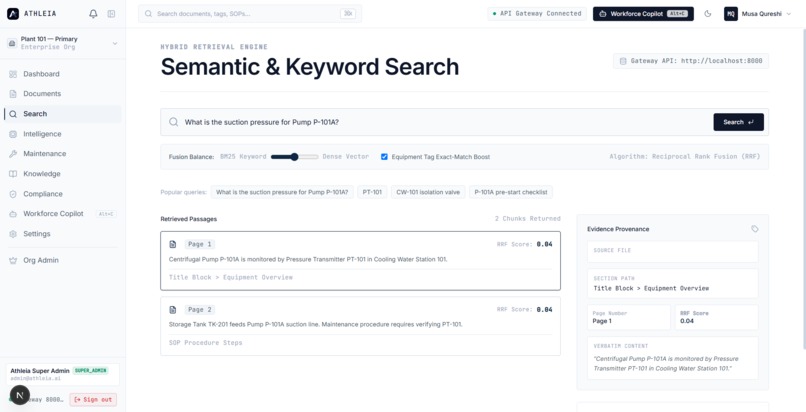Click the SOURCE FILE field

[672, 252]
